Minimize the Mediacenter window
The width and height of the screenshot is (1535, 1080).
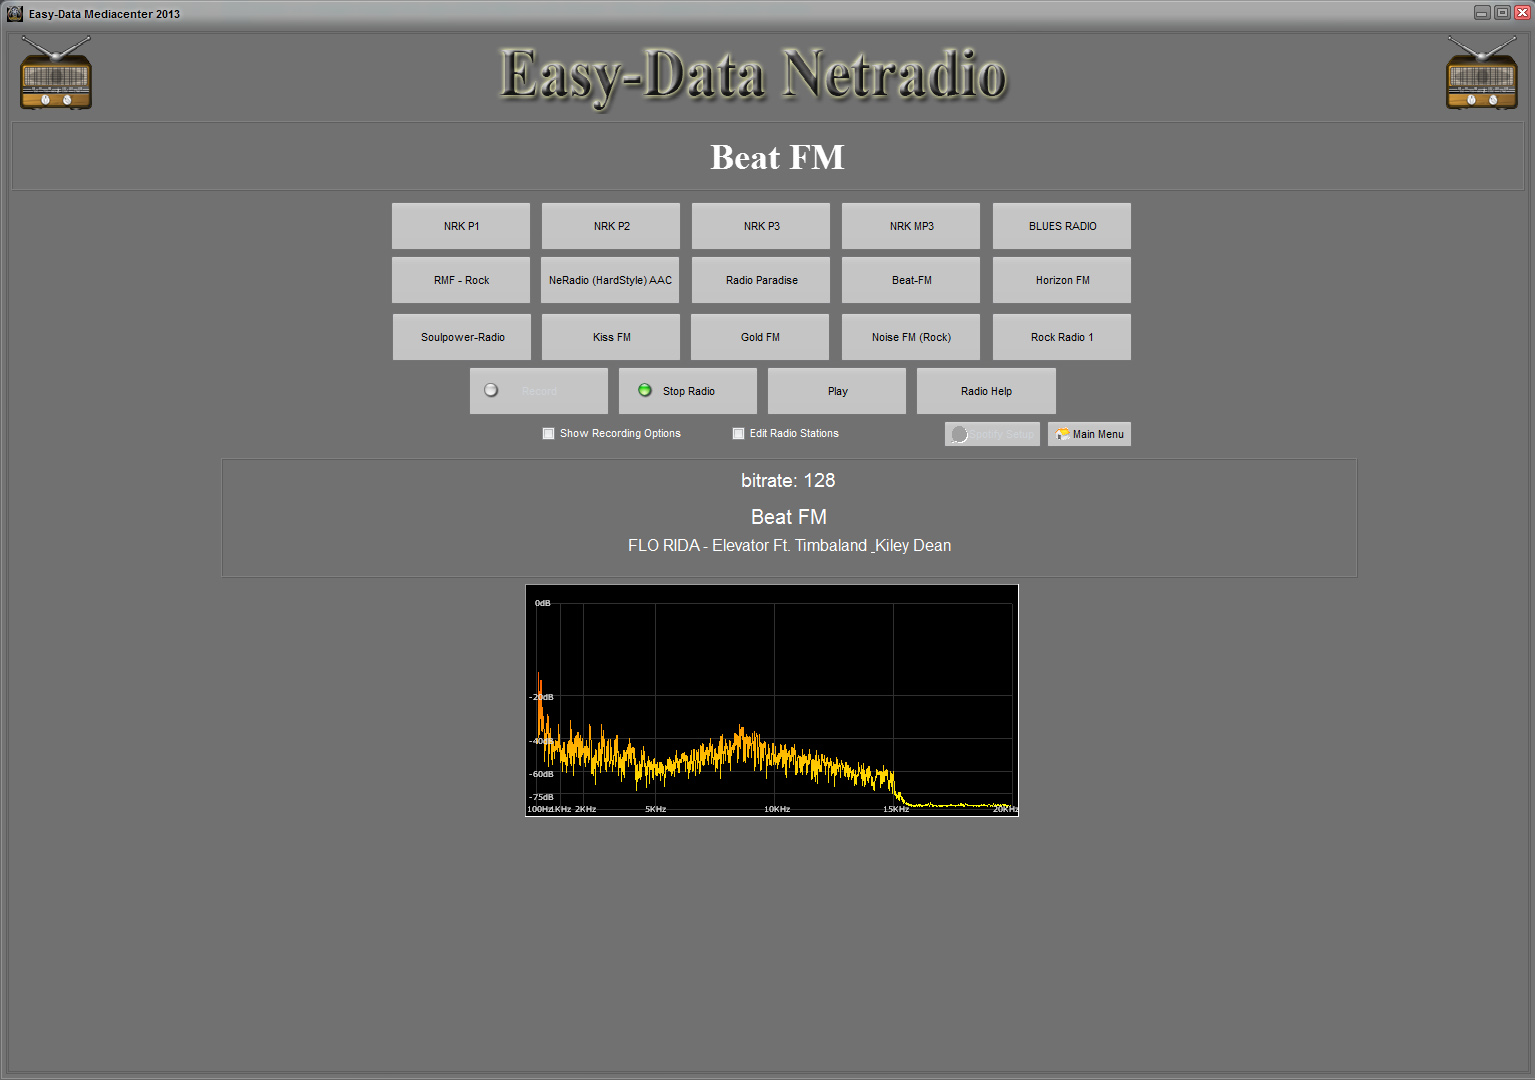[1482, 13]
